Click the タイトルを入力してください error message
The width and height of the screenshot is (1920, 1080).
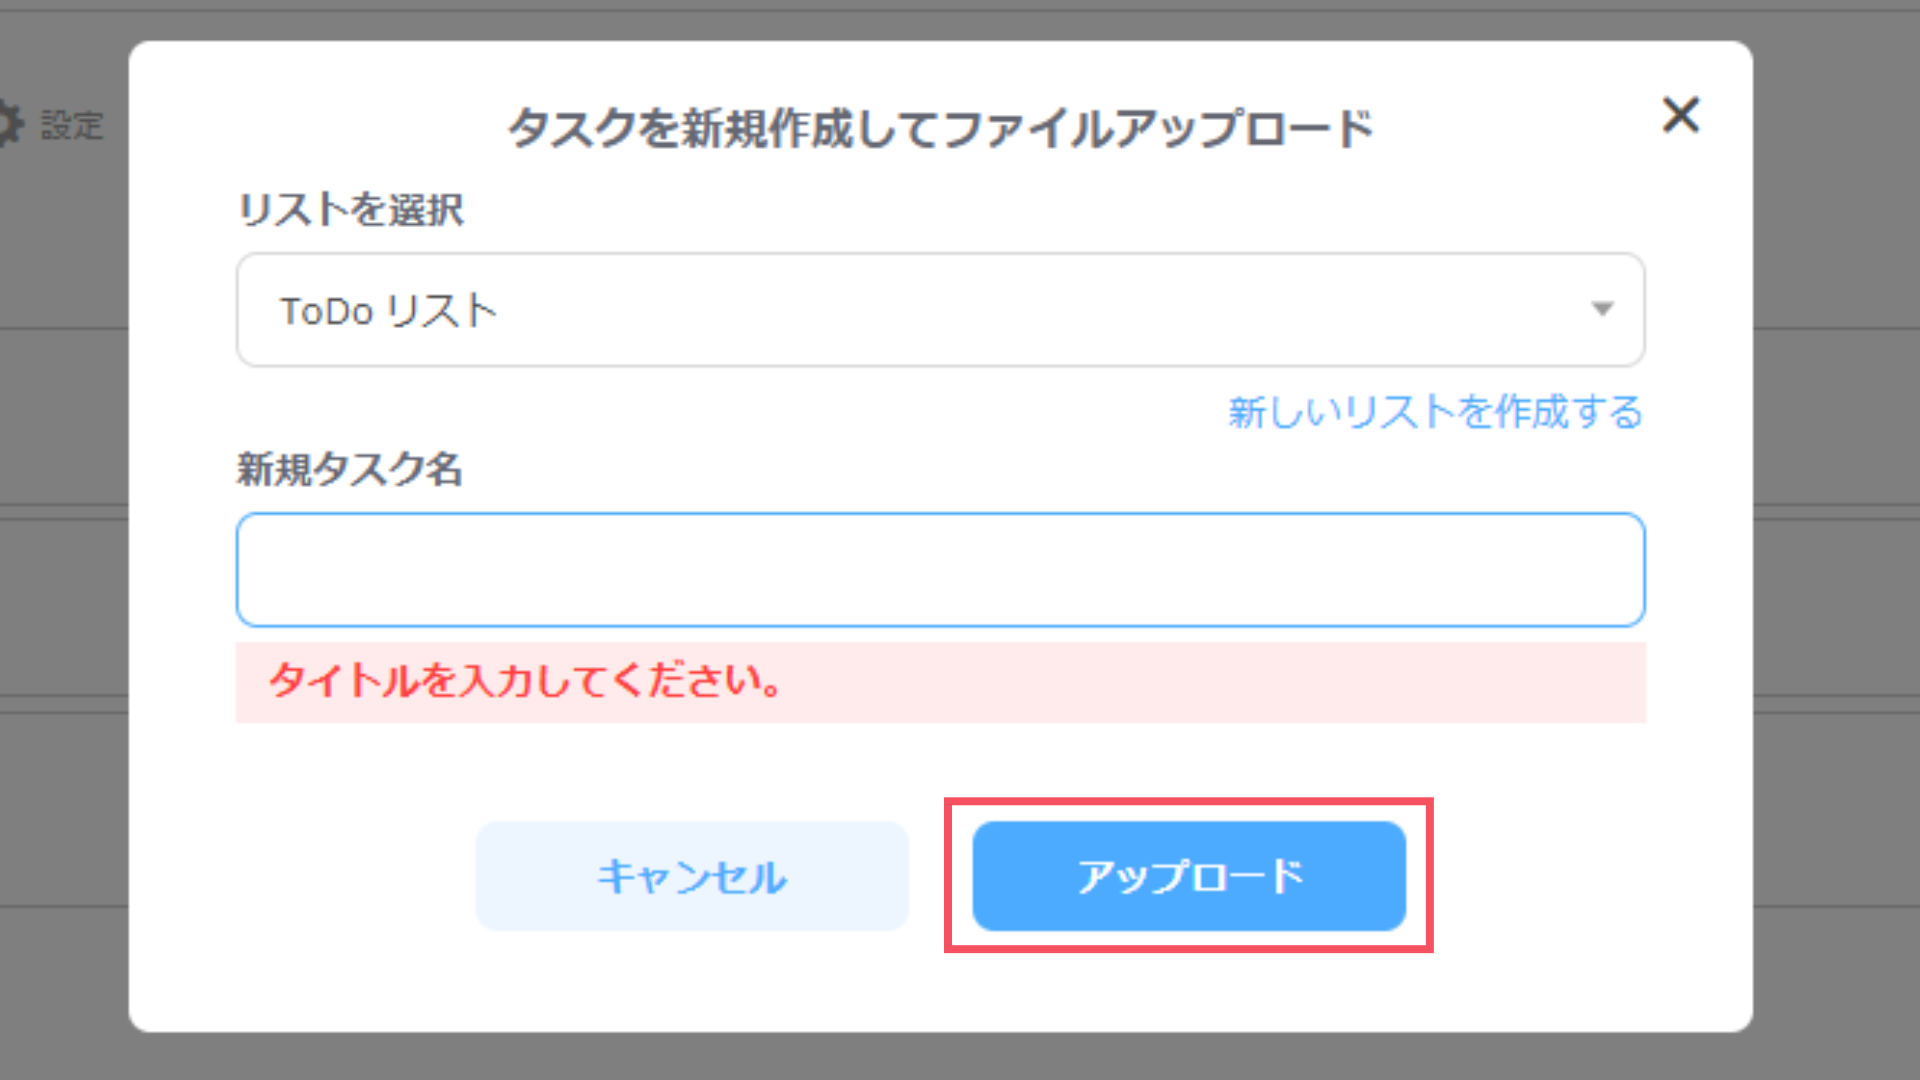tap(524, 684)
